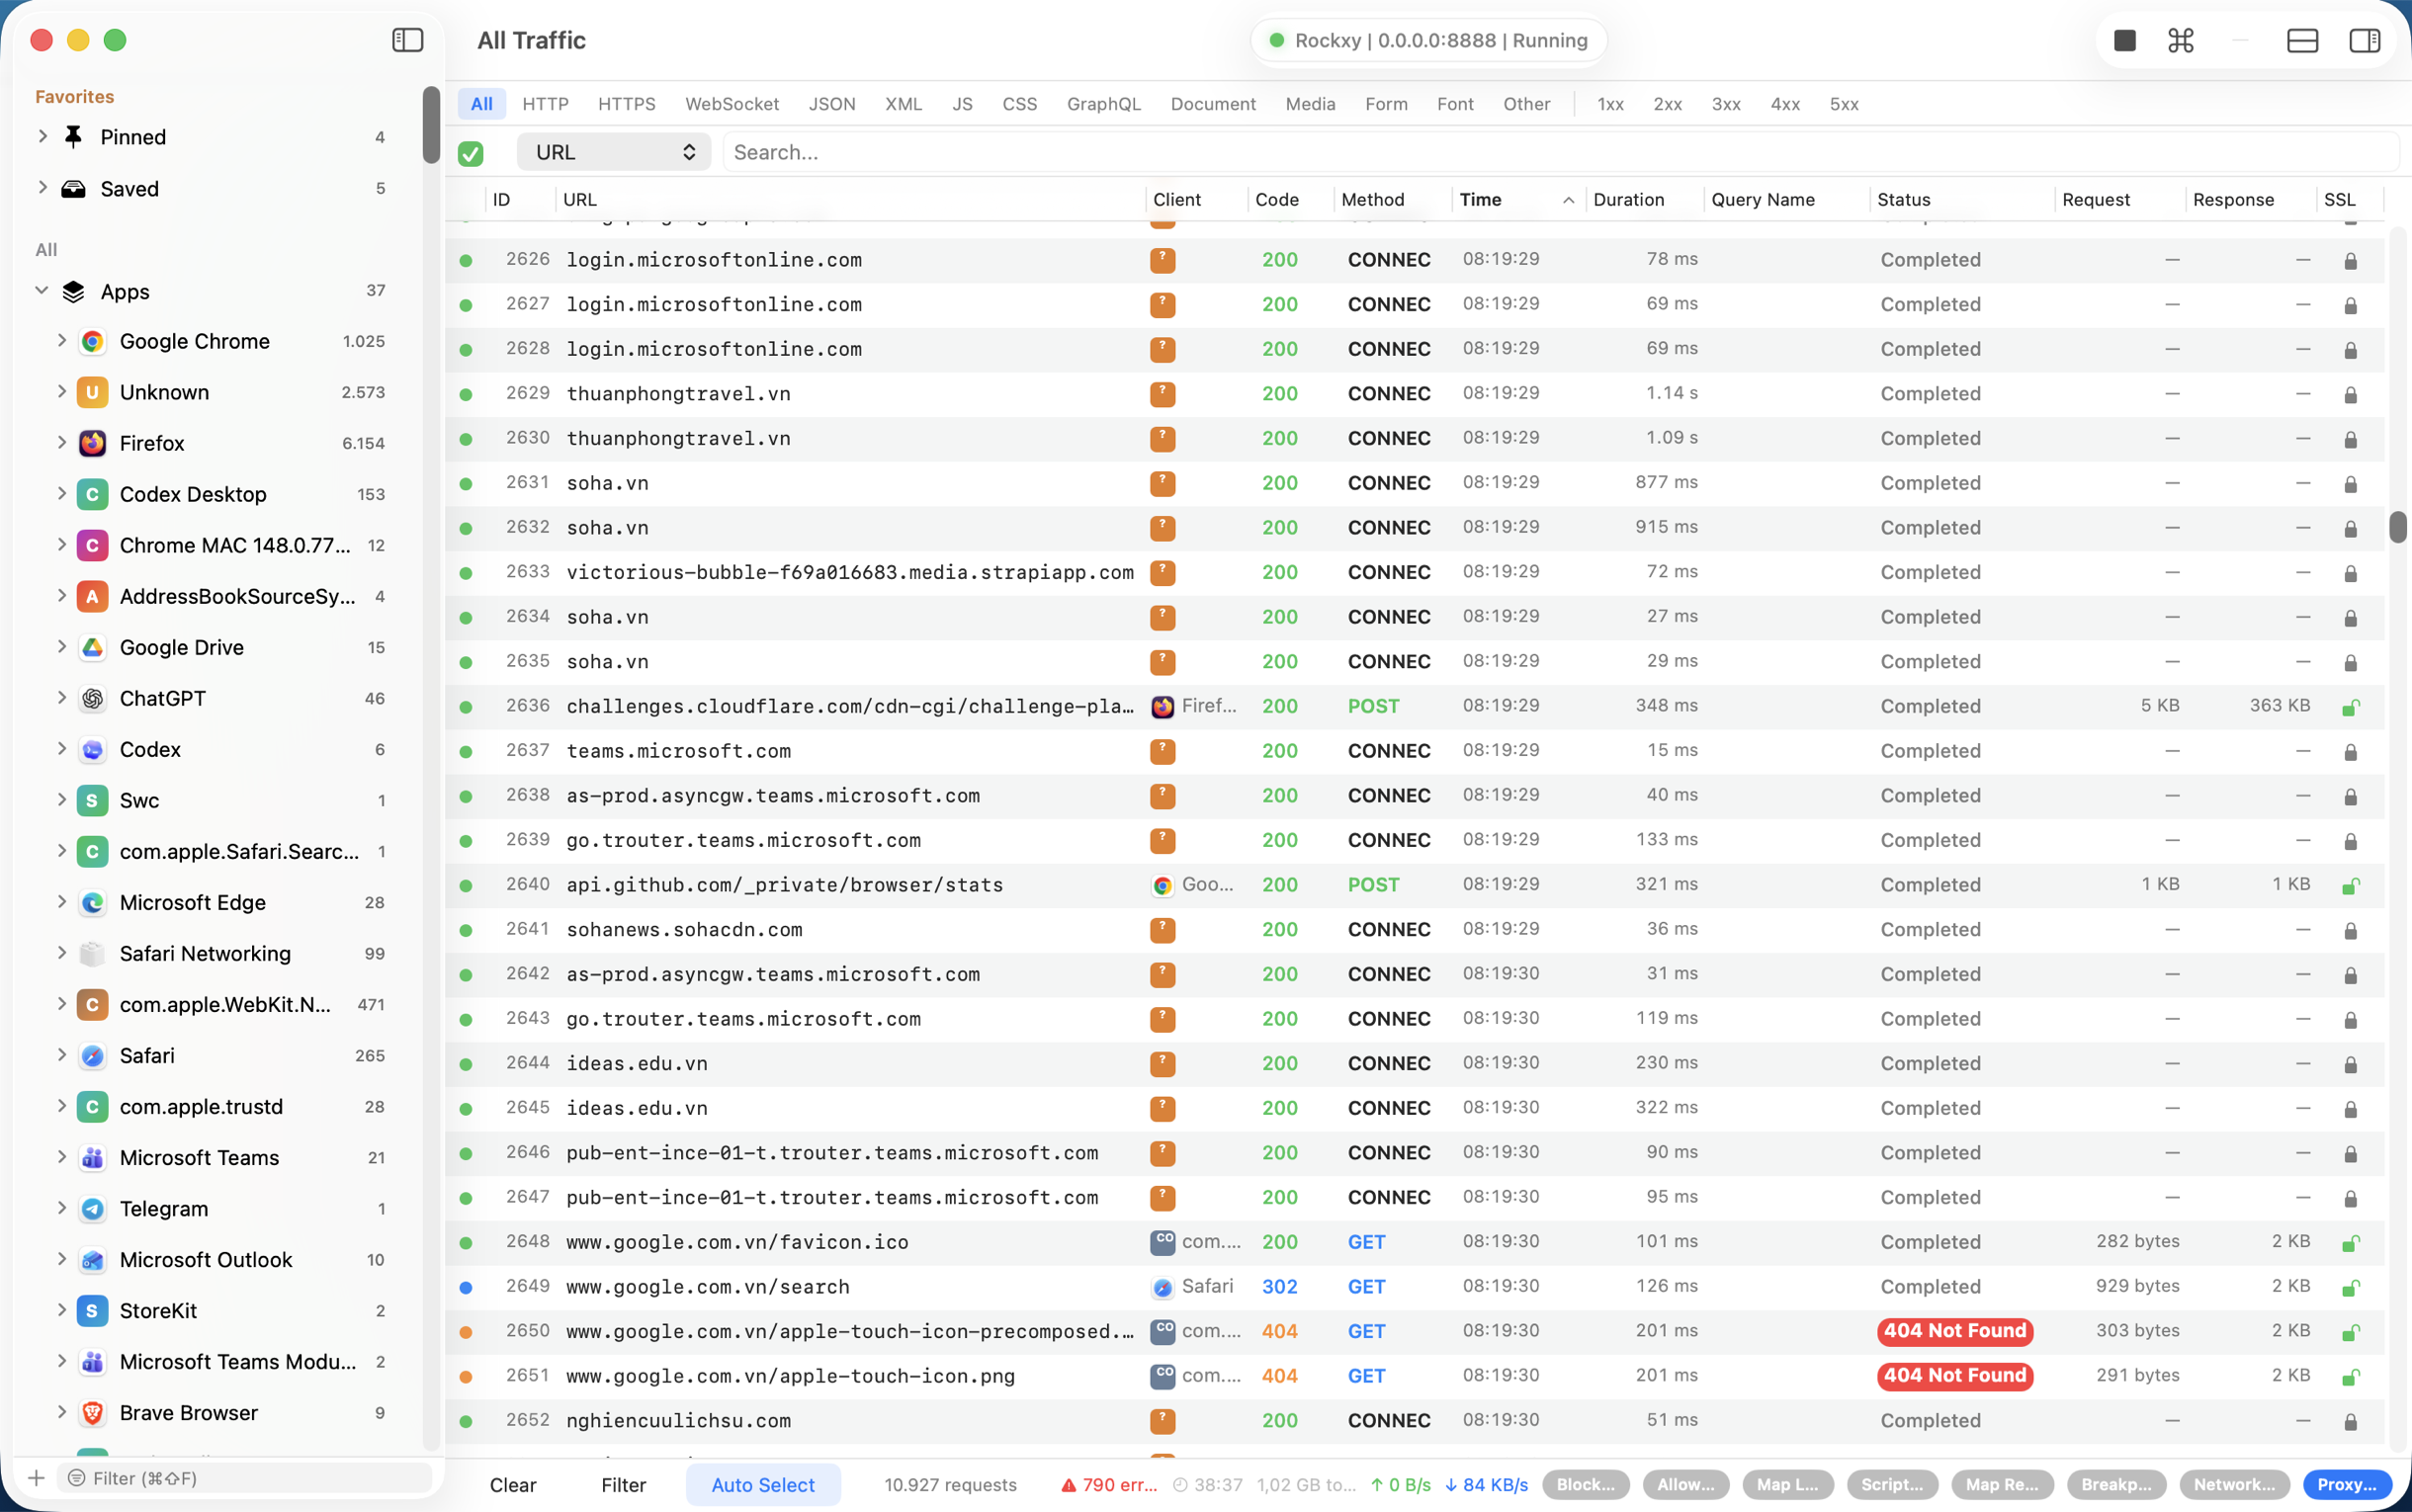Click the sidebar vertical scrollbar thumb

click(x=431, y=125)
